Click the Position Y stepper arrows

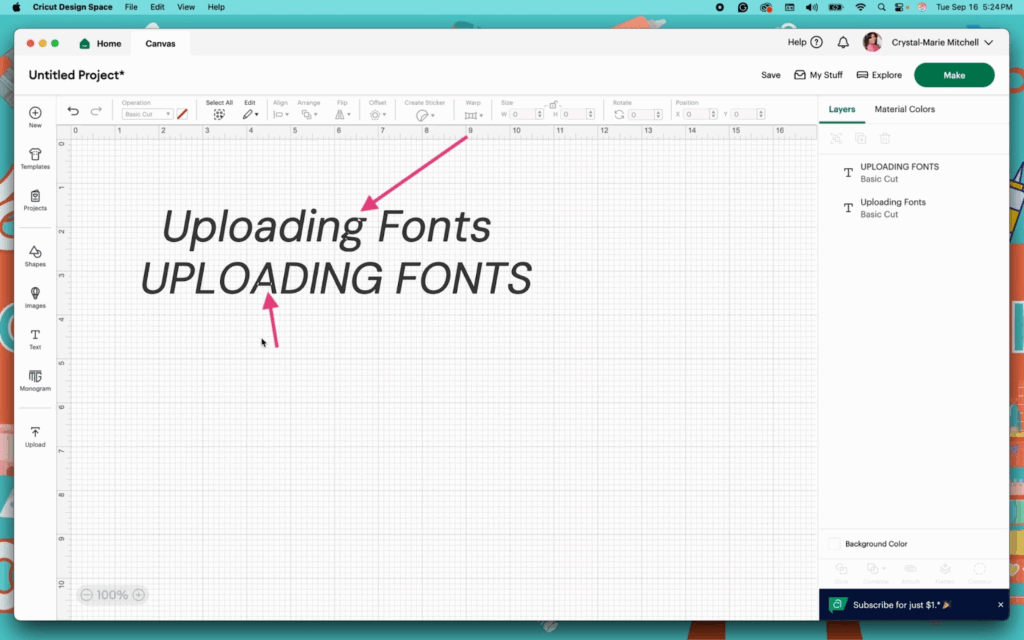tap(761, 114)
